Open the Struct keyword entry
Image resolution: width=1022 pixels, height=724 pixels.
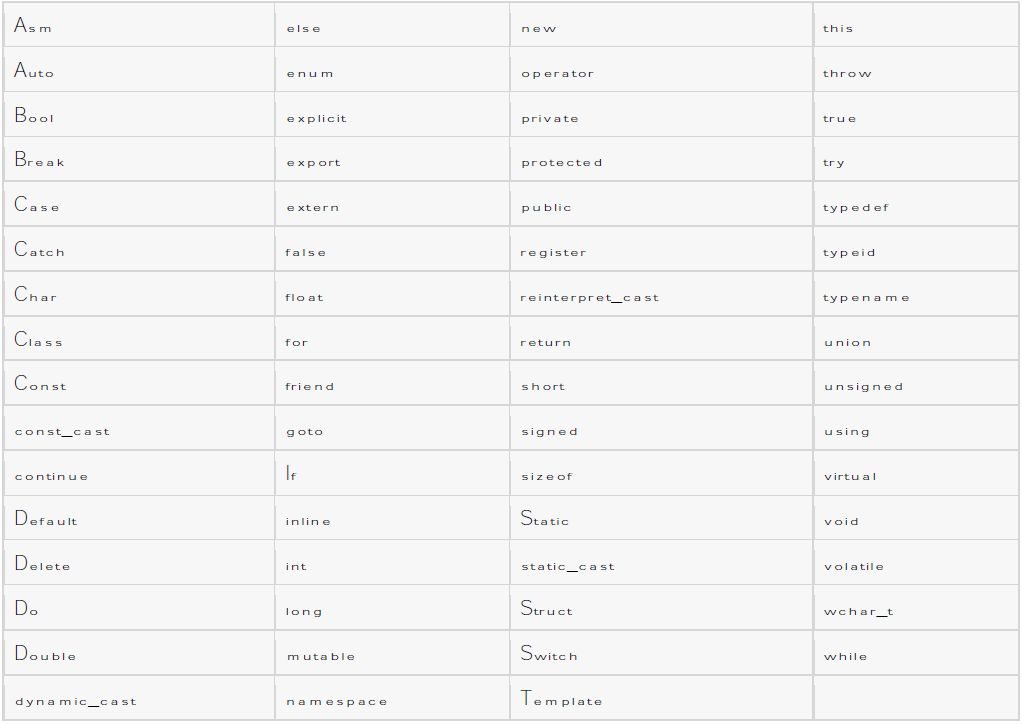coord(547,610)
